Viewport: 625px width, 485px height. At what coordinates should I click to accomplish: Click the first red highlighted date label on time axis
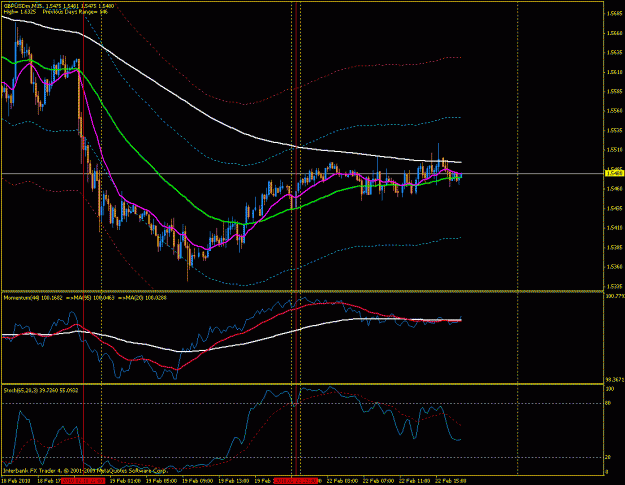pyautogui.click(x=83, y=481)
